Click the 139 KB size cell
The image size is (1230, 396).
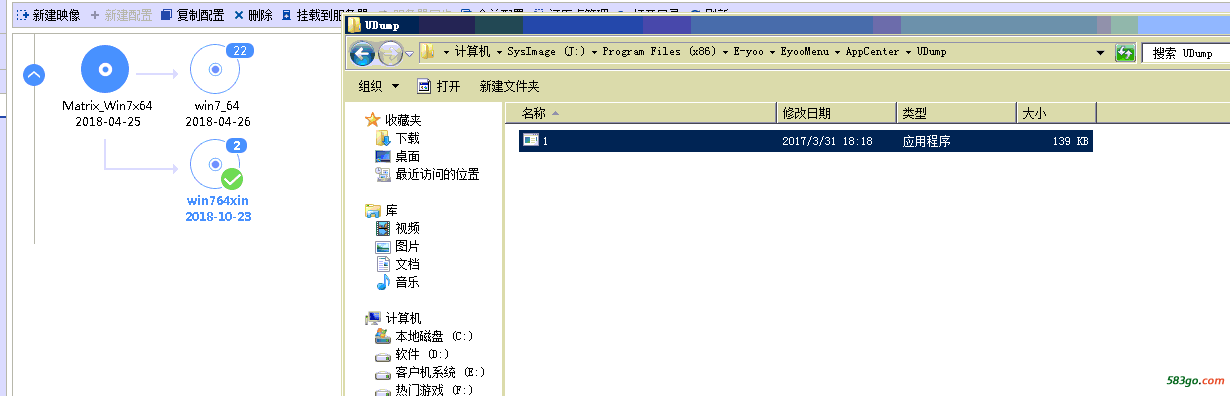[1070, 142]
